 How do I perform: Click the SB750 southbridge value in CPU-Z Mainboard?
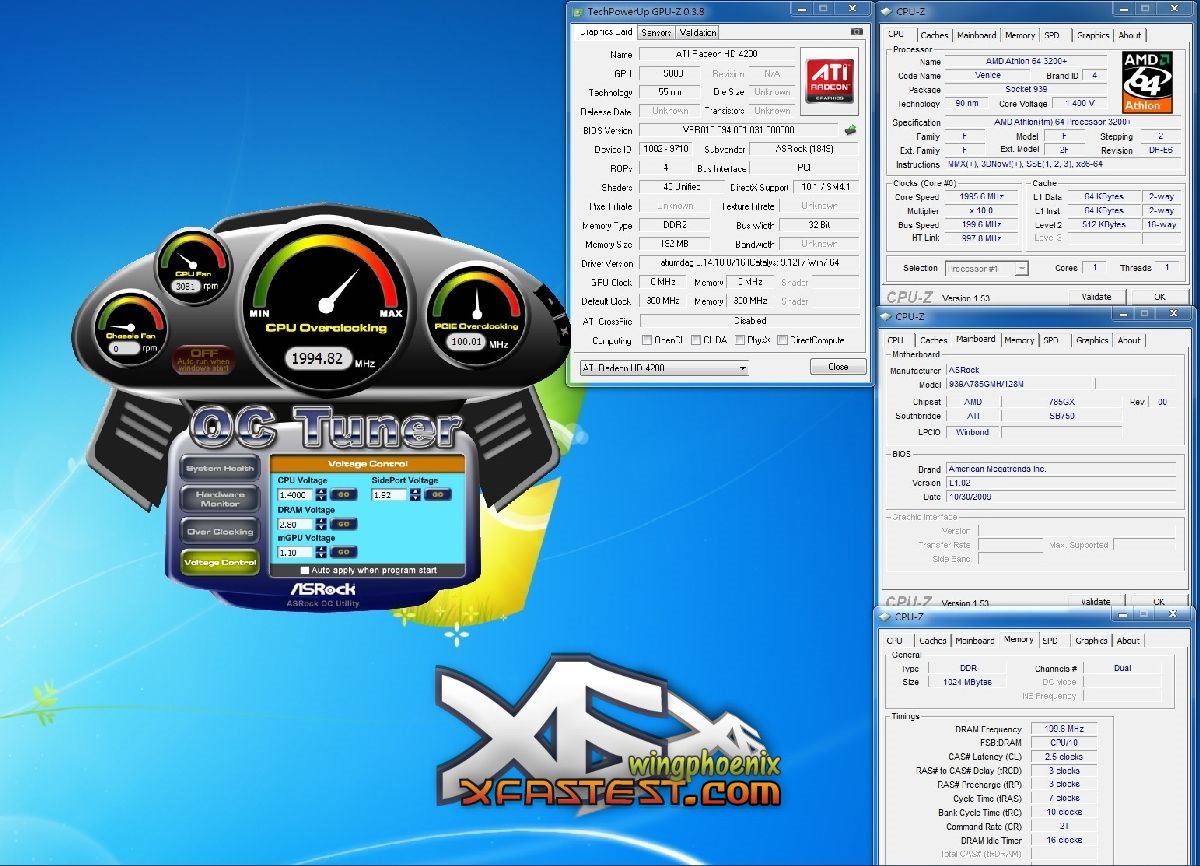pyautogui.click(x=1062, y=416)
